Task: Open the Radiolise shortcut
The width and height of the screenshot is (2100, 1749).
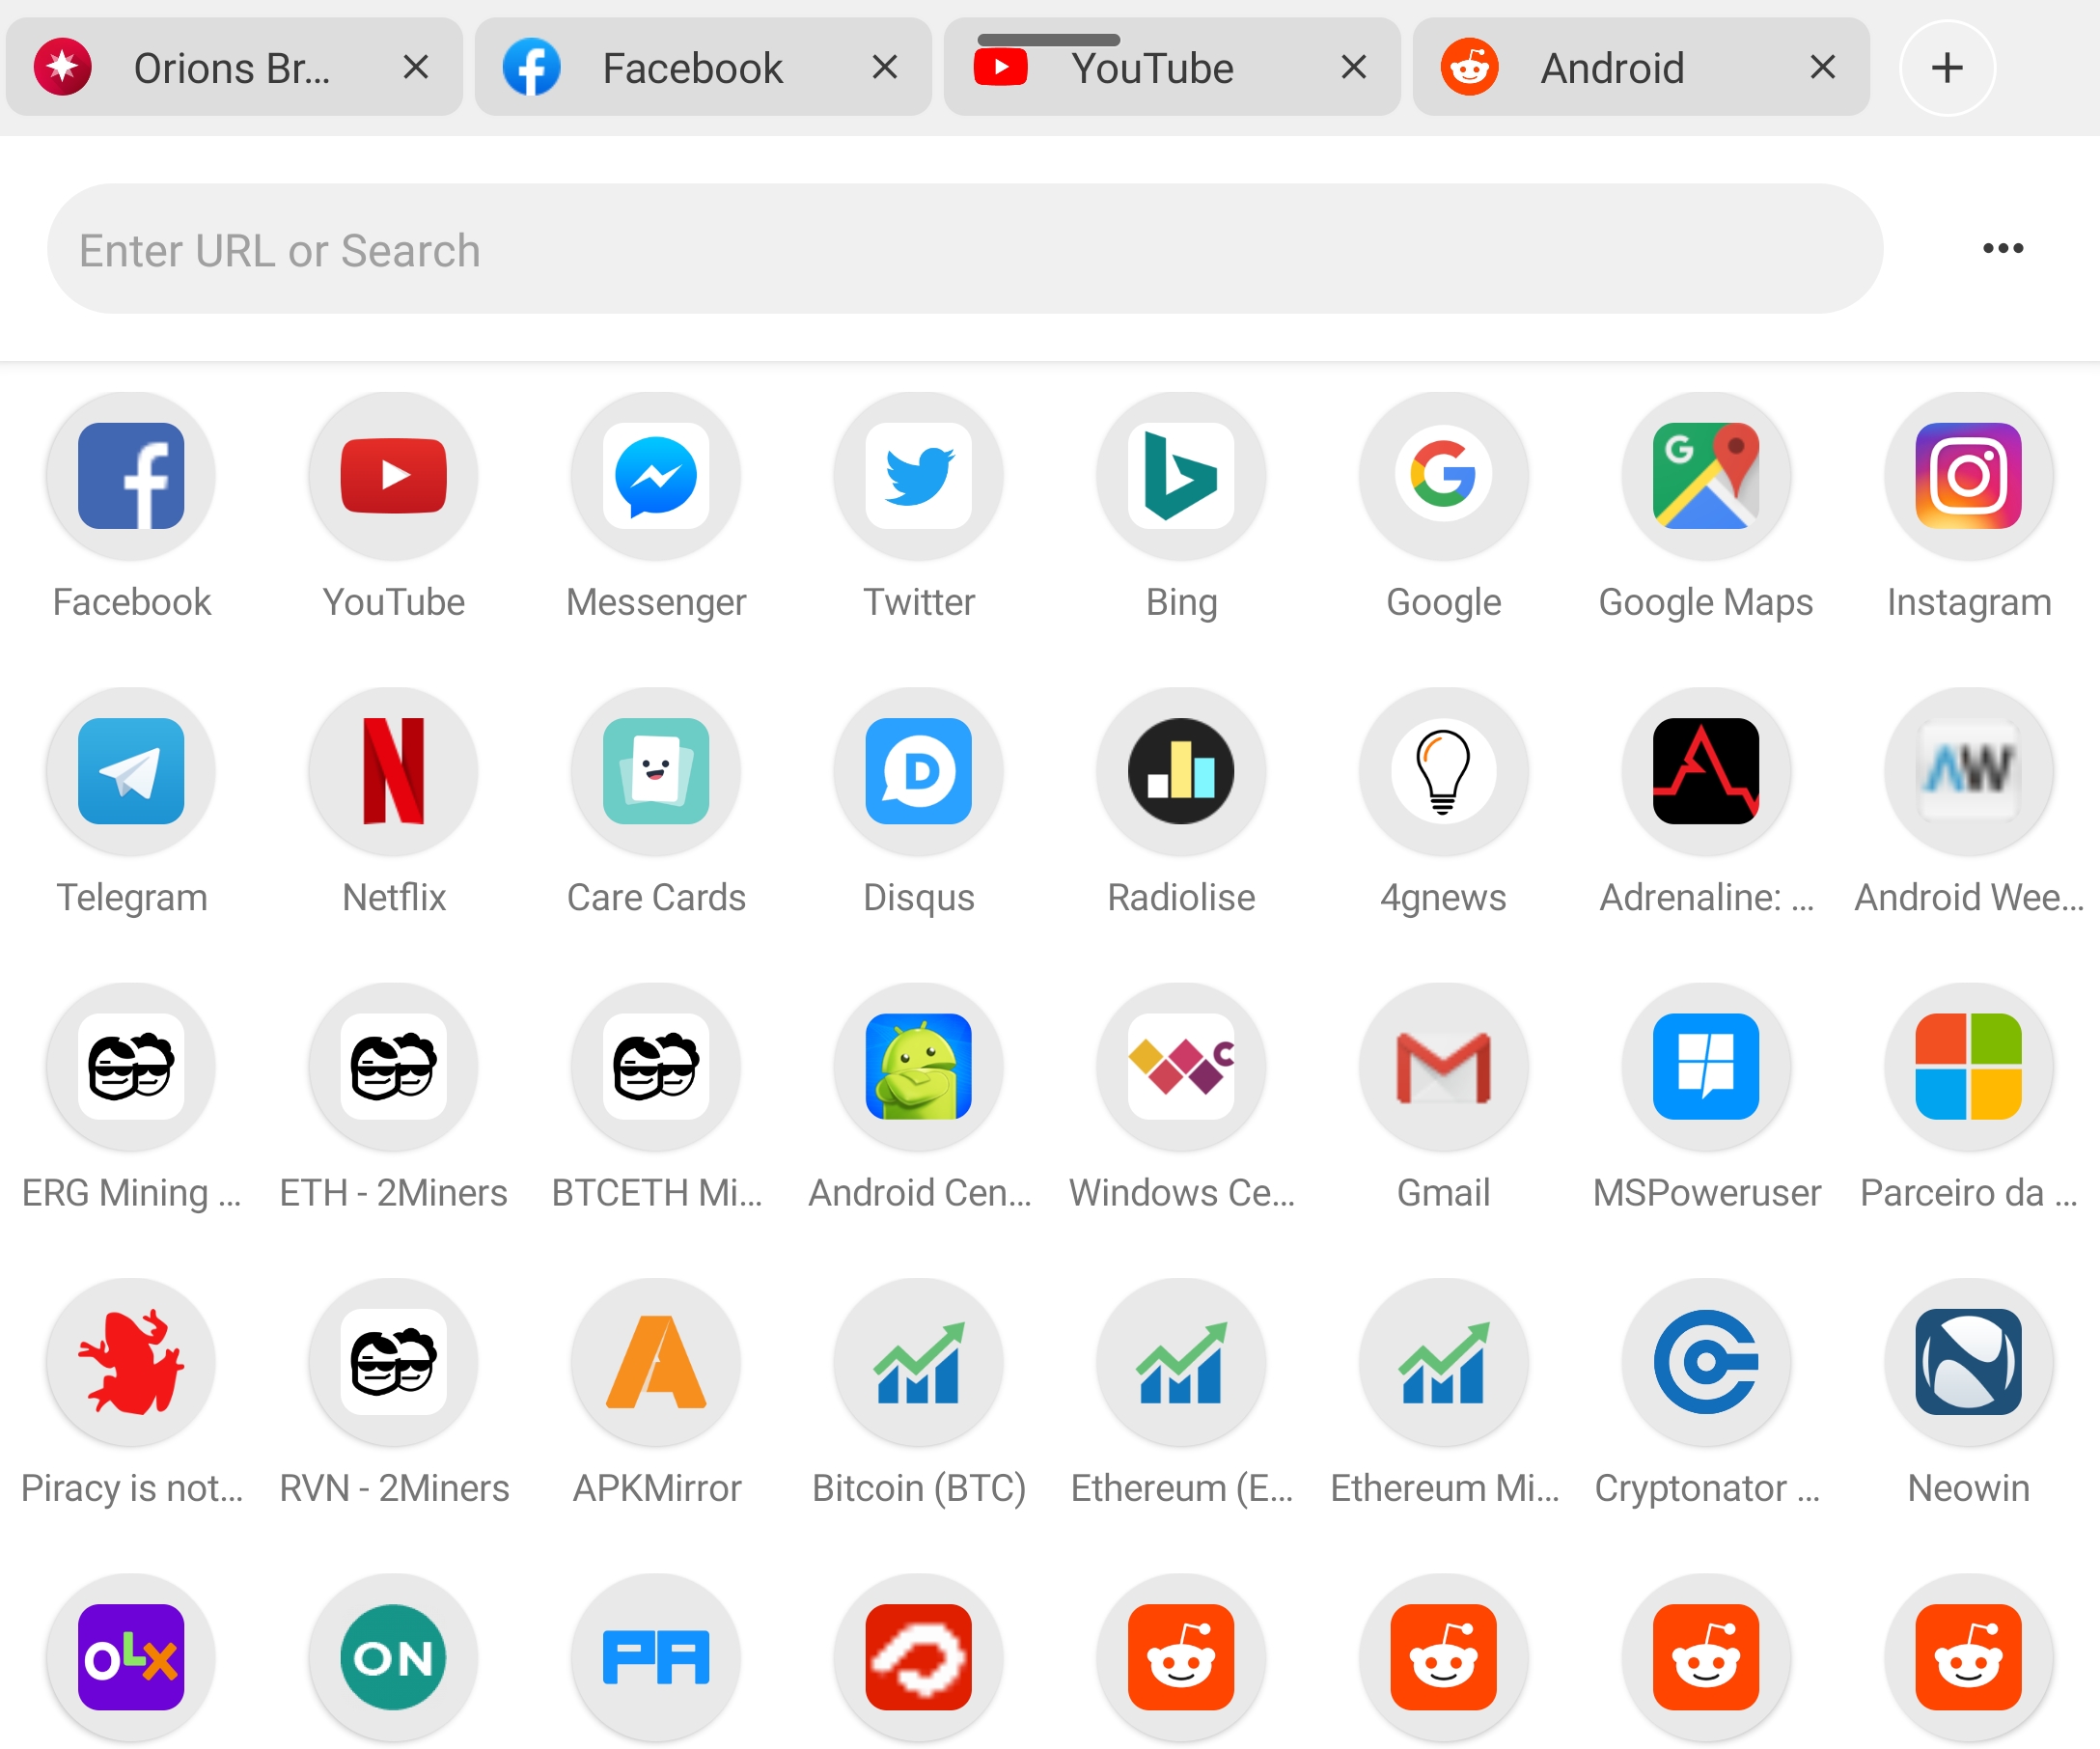Action: (1181, 771)
